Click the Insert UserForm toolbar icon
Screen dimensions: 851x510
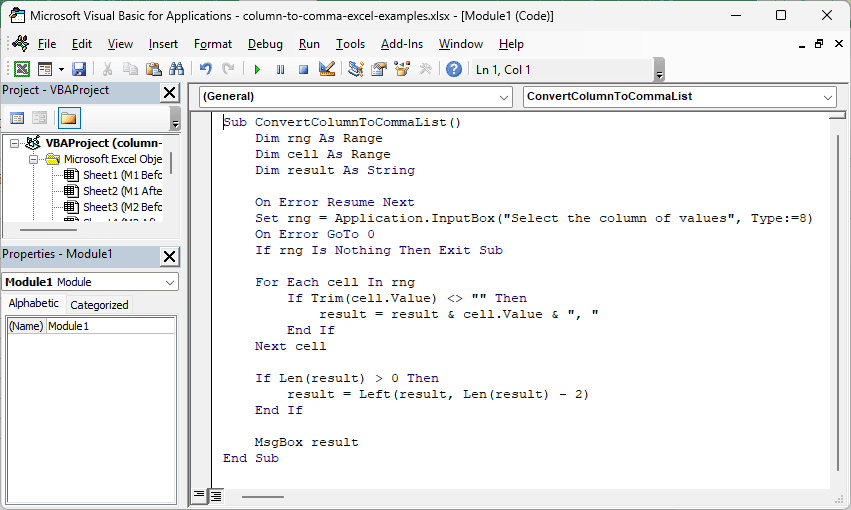[45, 69]
